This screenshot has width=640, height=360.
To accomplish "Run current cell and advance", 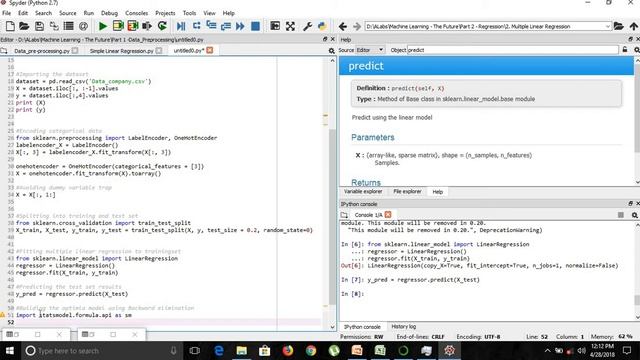I will (133, 26).
